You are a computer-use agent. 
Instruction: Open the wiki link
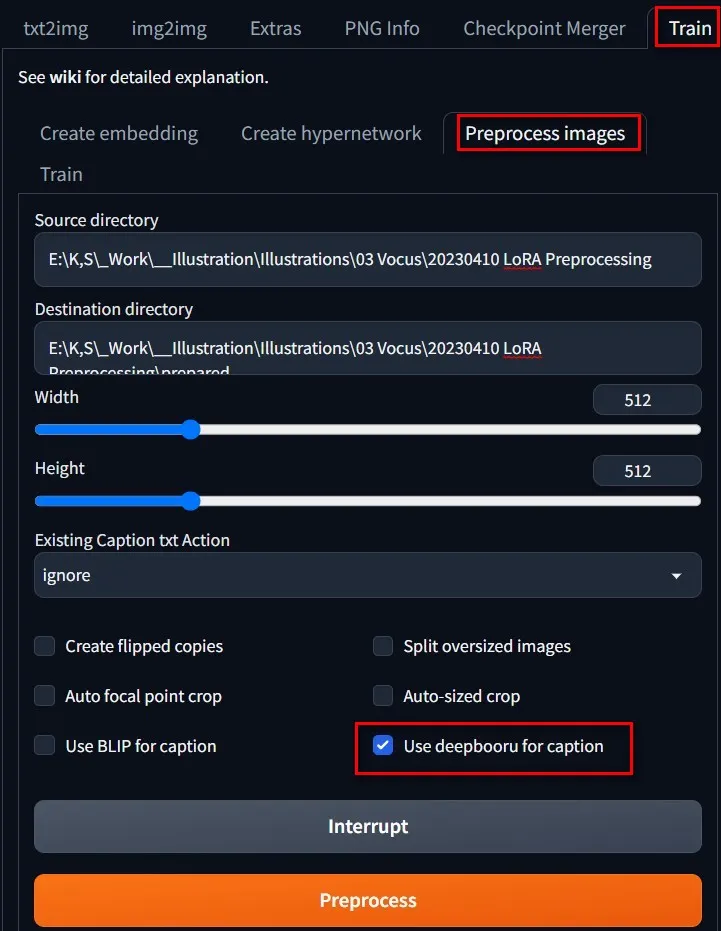(x=65, y=77)
